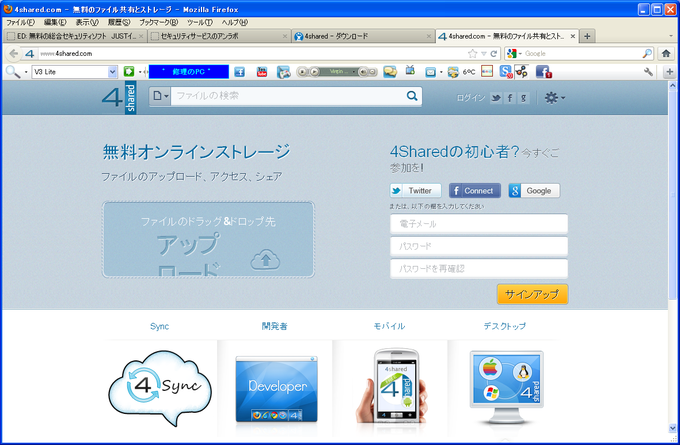Open the 表示(V) menu
680x445 pixels.
[87, 22]
